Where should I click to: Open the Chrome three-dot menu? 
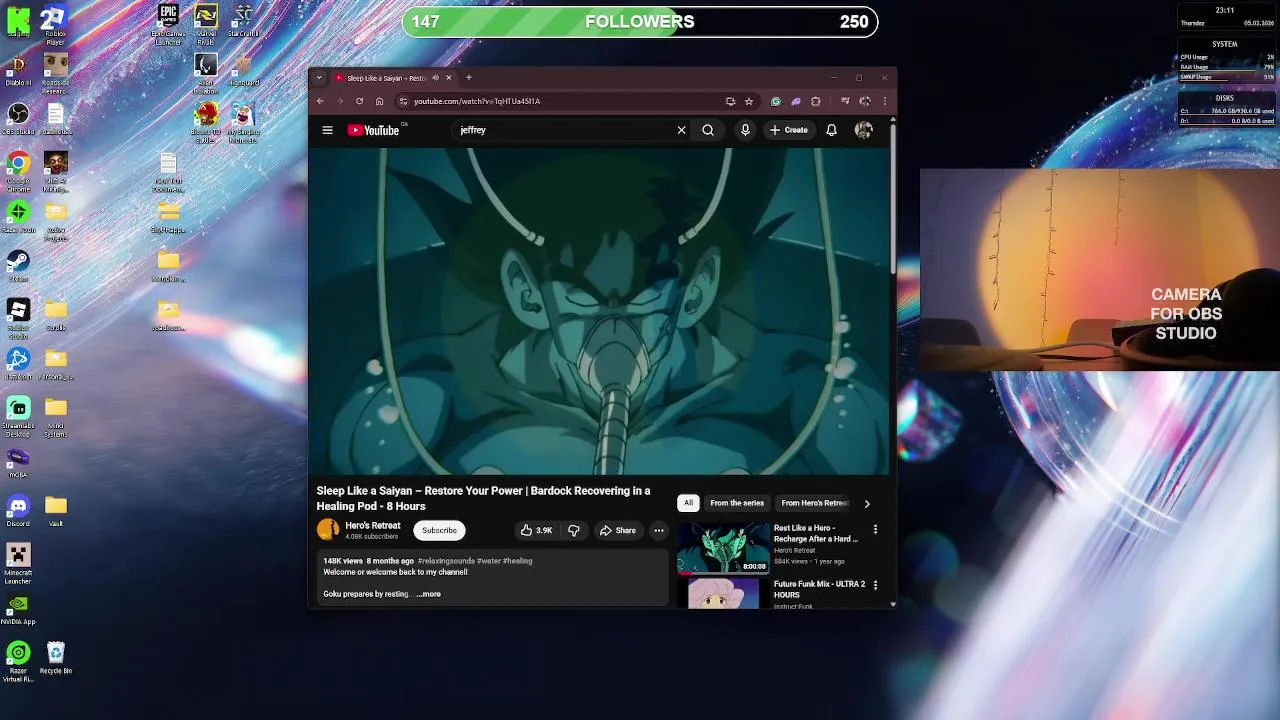pyautogui.click(x=884, y=101)
